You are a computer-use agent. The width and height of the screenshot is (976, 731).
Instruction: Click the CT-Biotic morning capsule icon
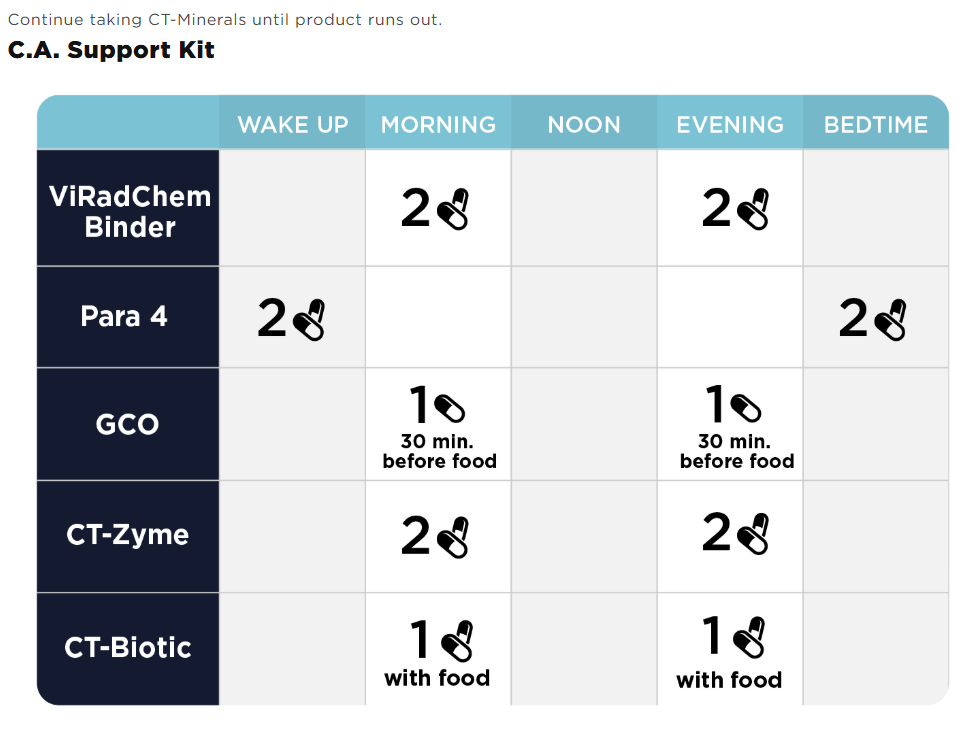pos(457,642)
